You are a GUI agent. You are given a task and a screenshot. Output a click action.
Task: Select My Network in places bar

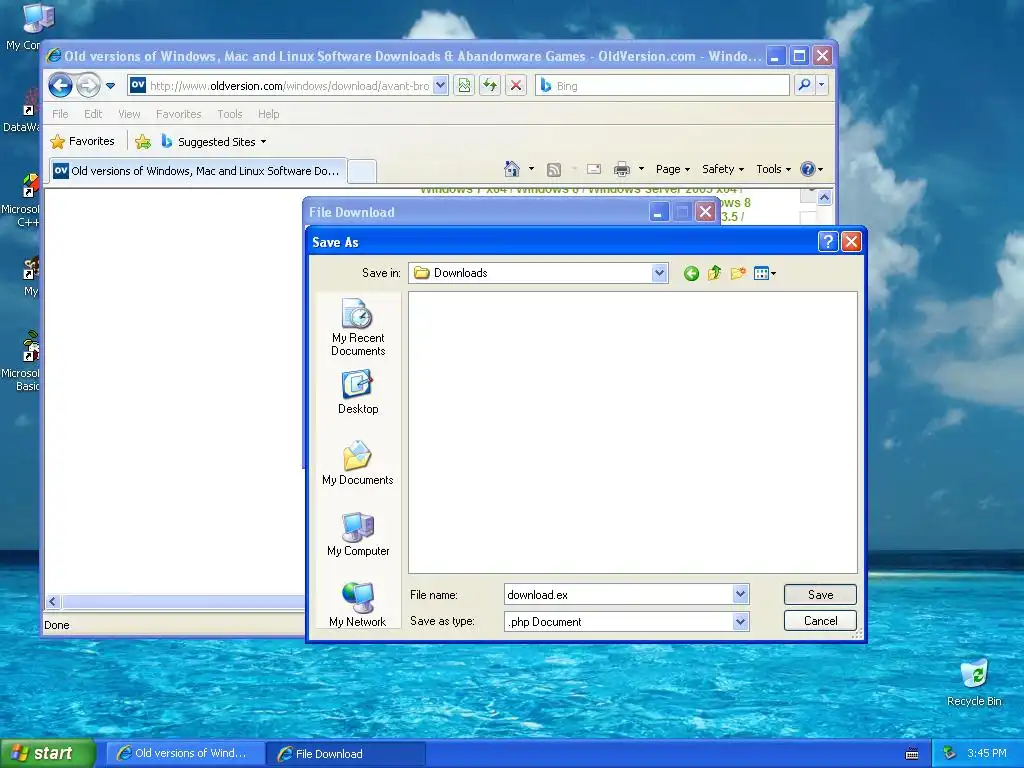click(358, 605)
